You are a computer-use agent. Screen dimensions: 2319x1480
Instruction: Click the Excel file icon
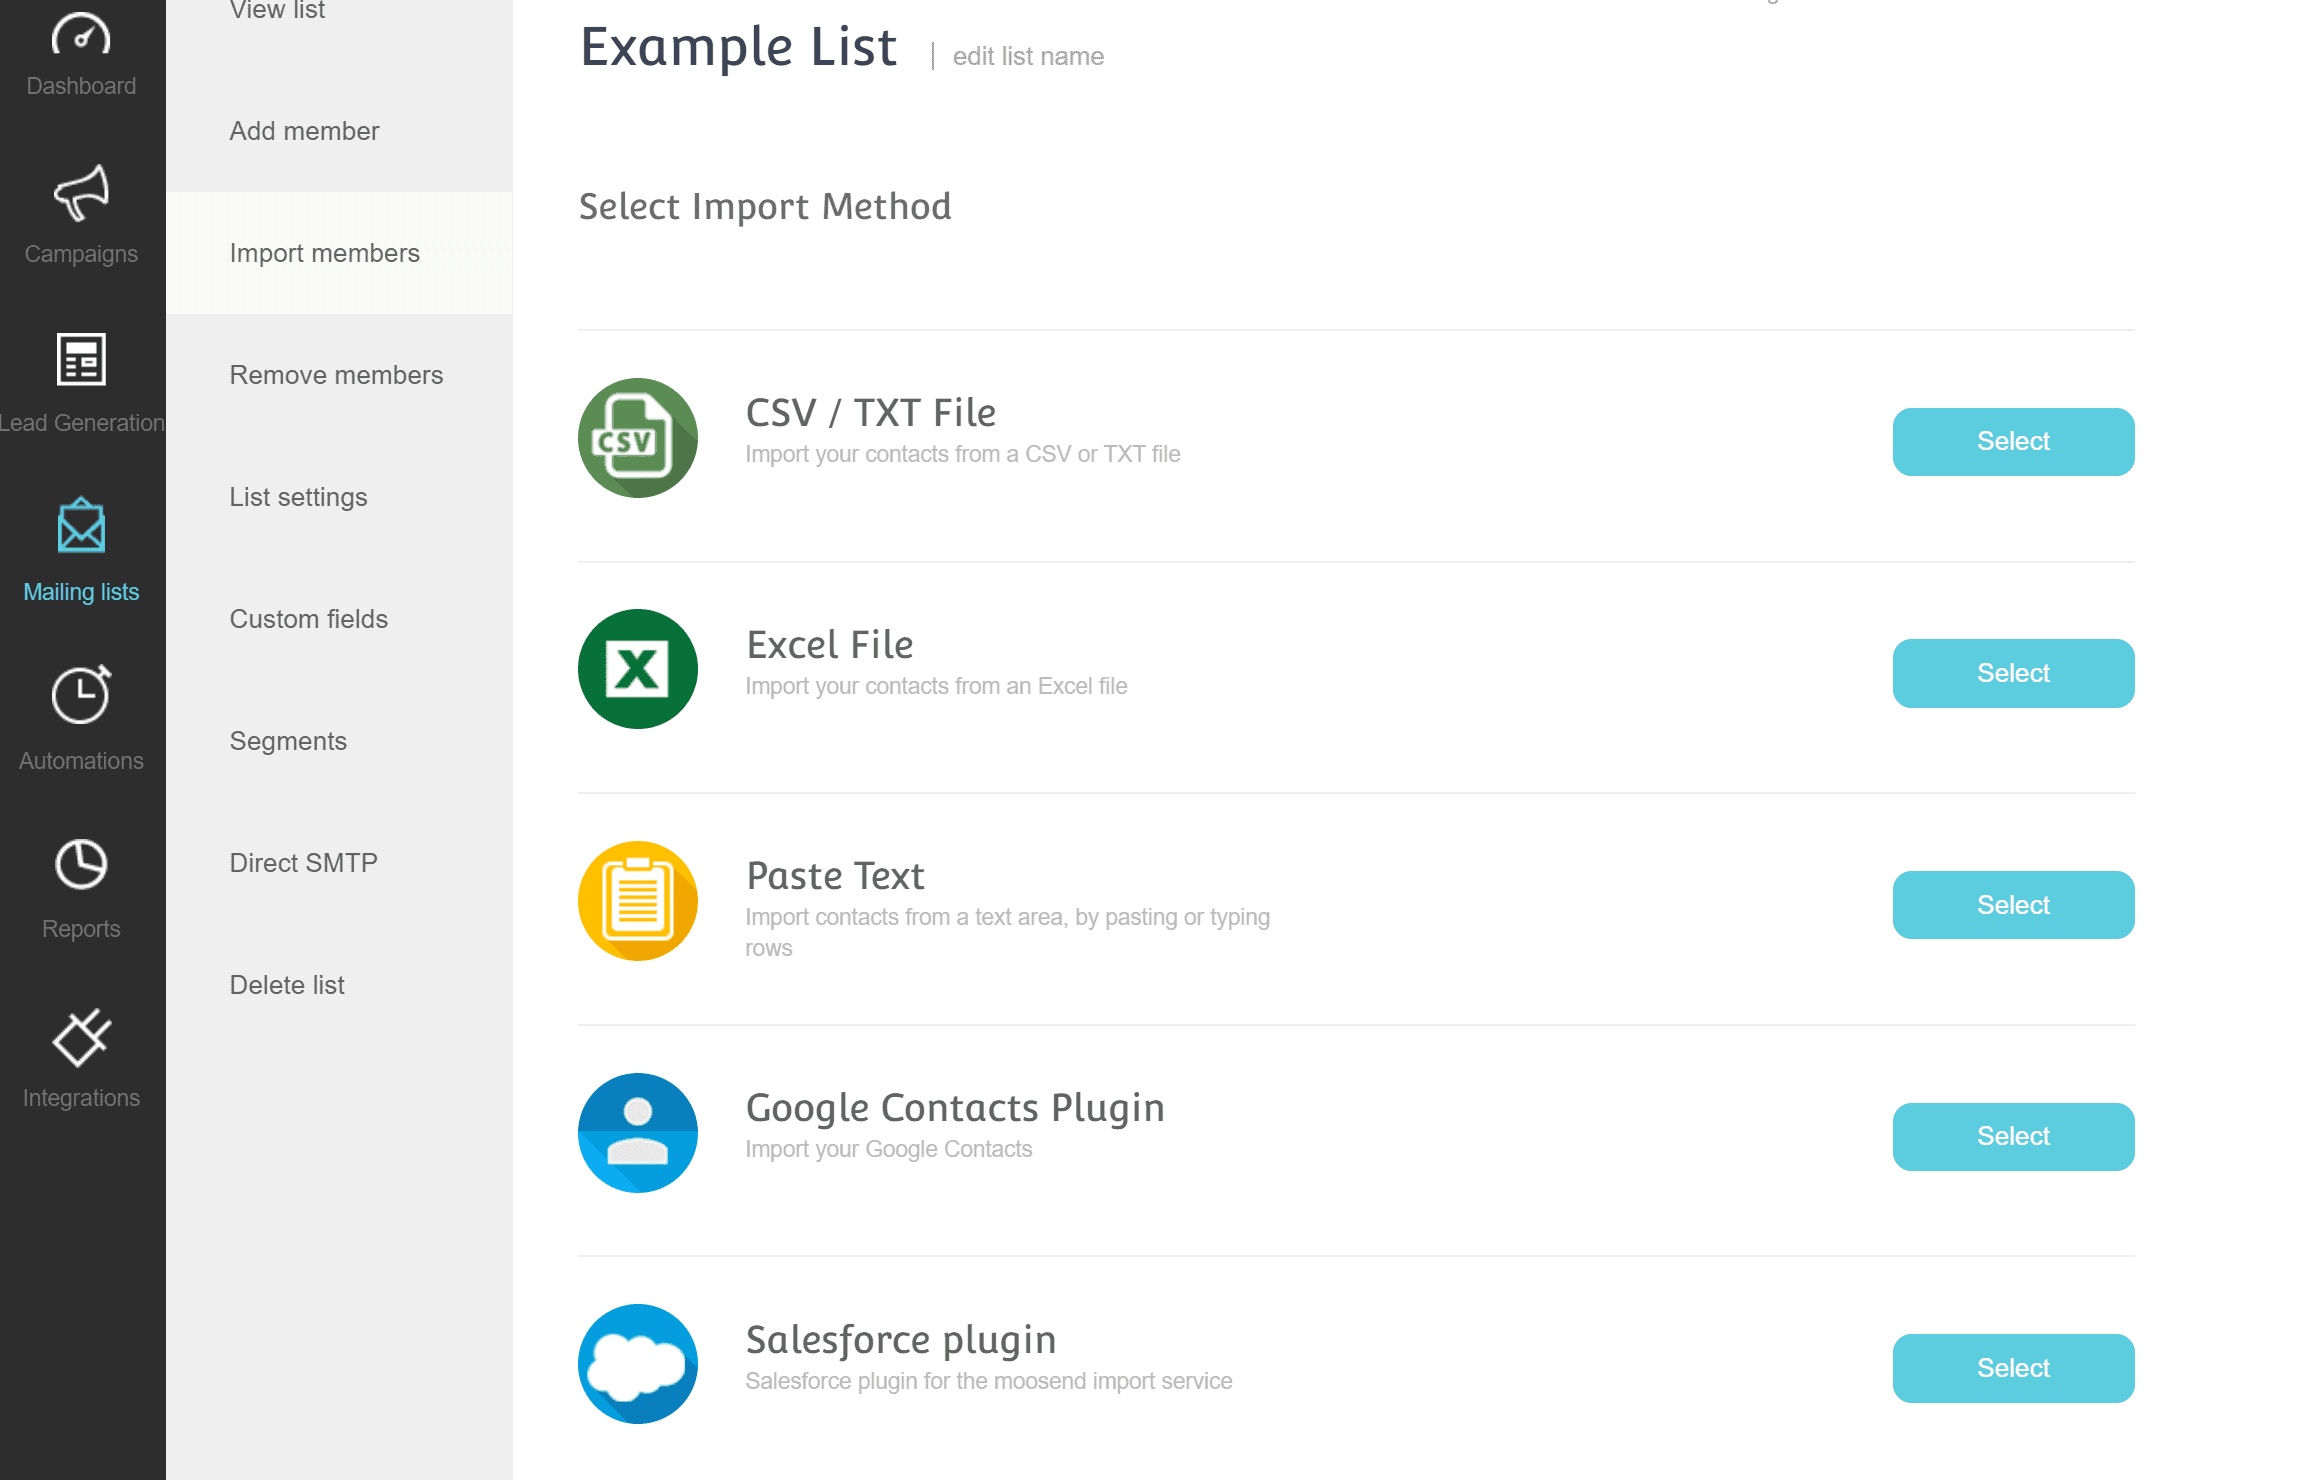click(637, 669)
